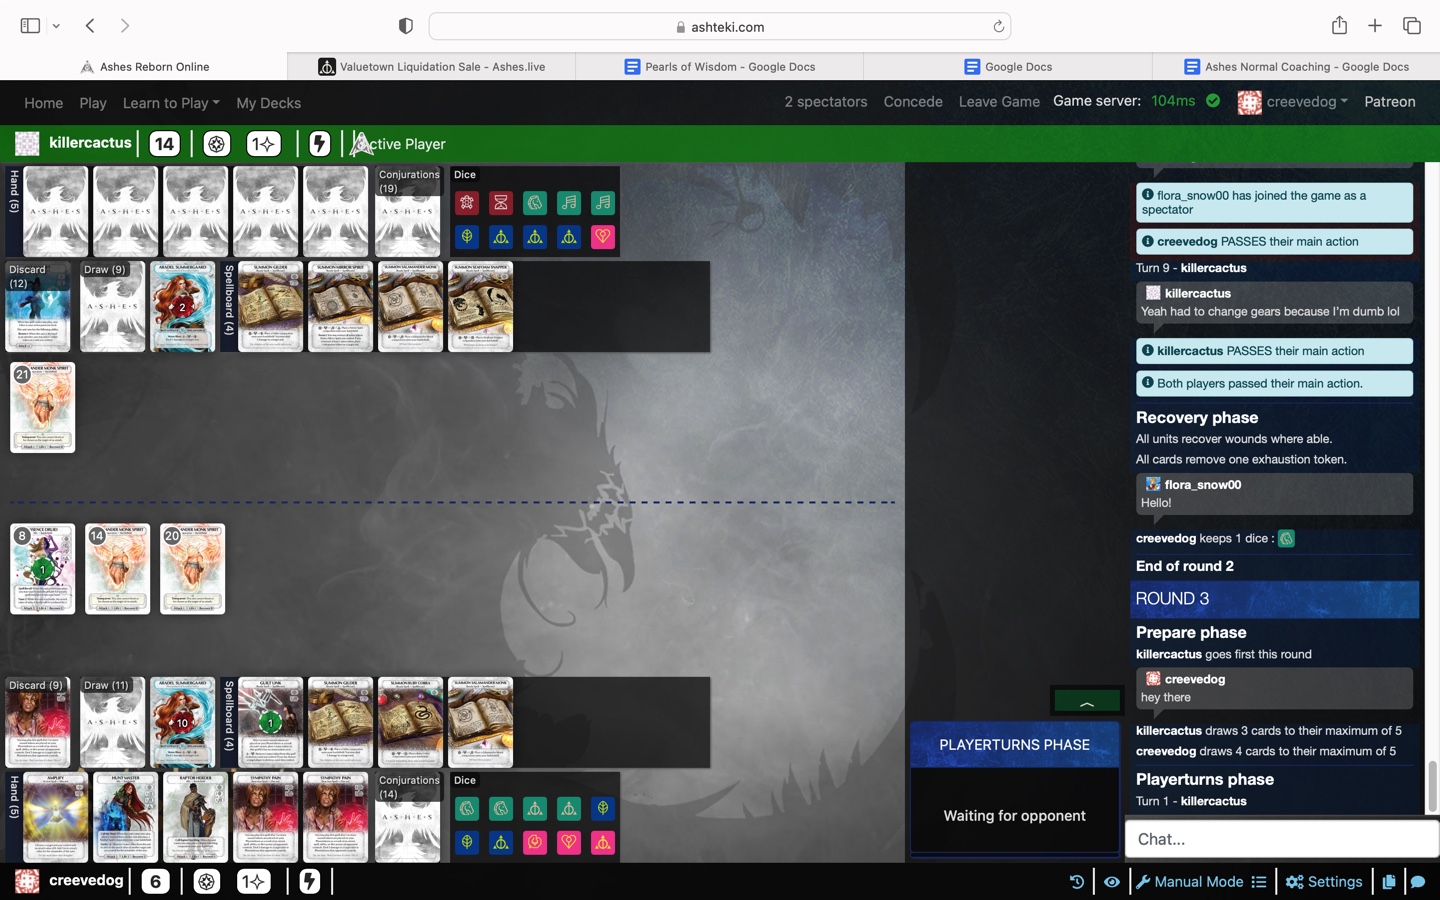This screenshot has width=1440, height=900.
Task: Toggle the chat bubble icon in bottom bar
Action: pos(1418,882)
